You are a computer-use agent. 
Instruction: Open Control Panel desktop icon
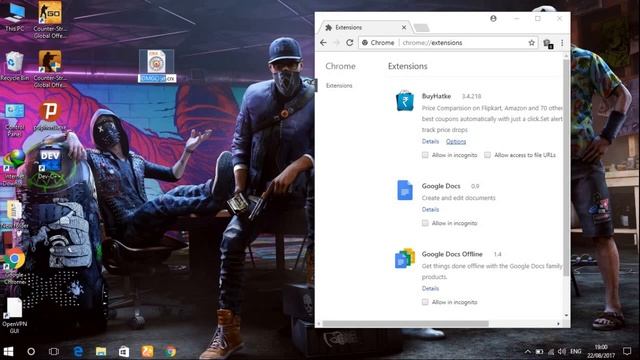pyautogui.click(x=15, y=119)
